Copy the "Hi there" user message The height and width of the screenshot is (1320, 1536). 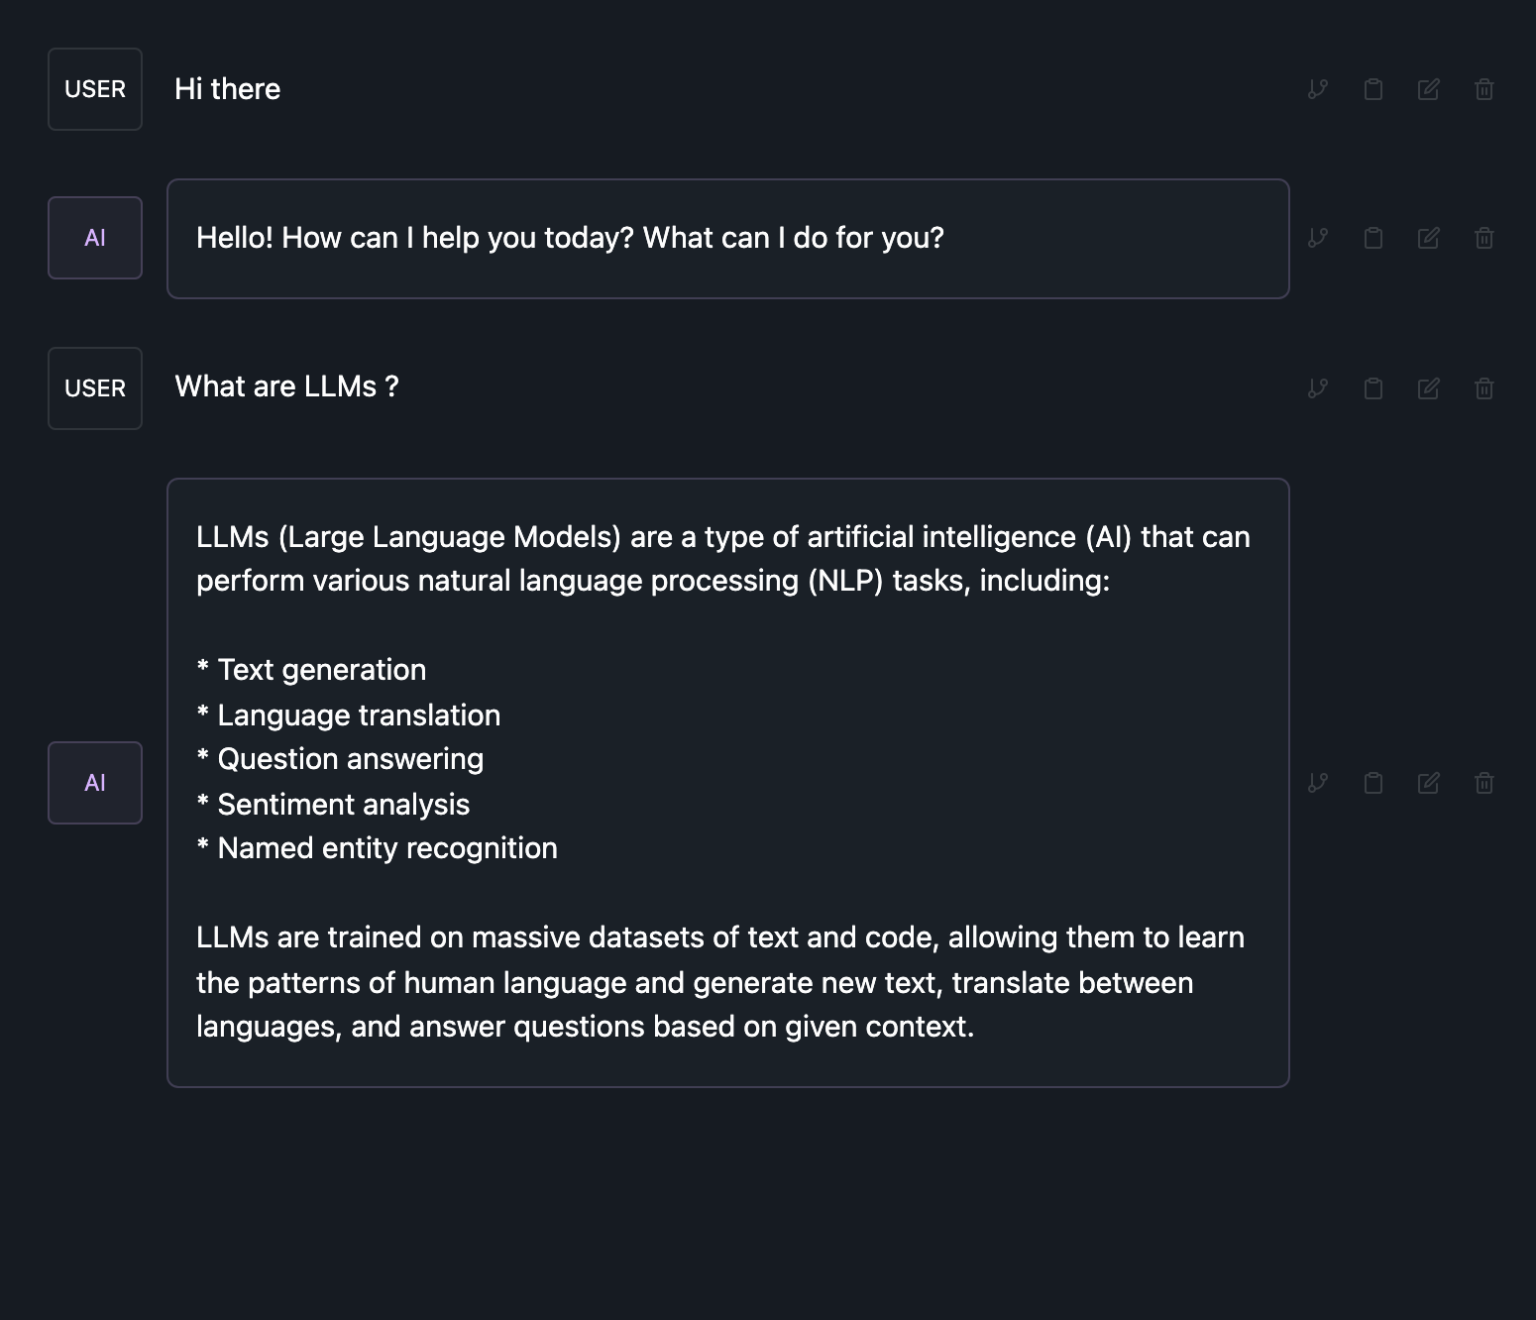click(1373, 89)
